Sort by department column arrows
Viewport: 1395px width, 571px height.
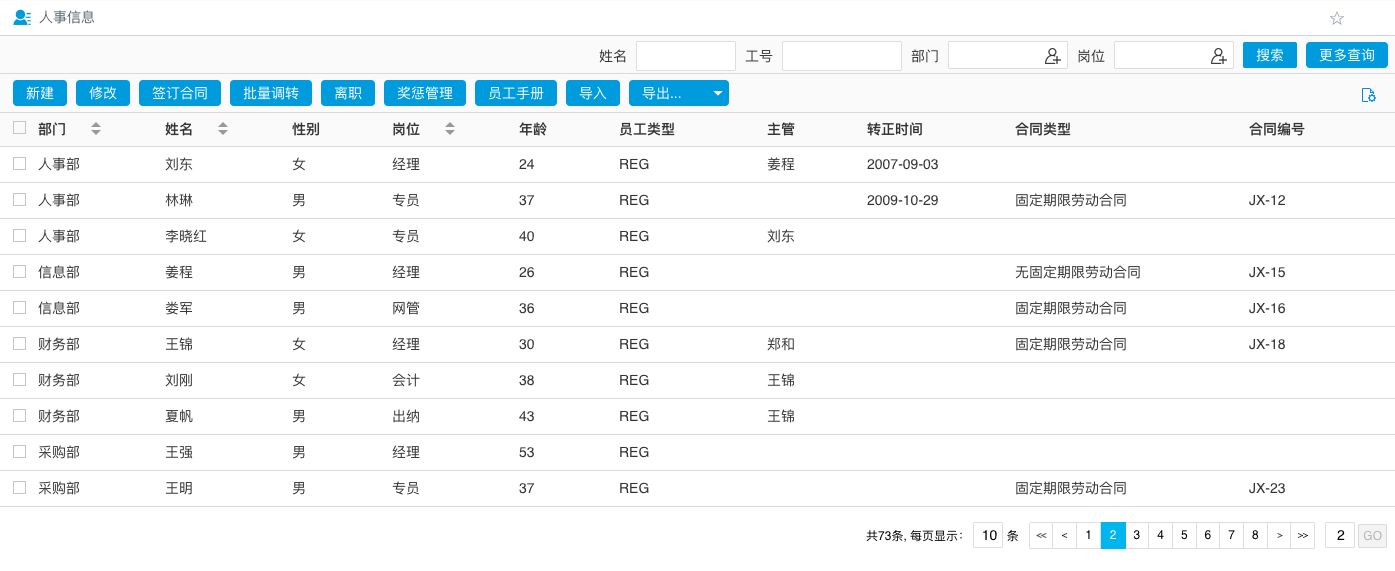[x=96, y=129]
